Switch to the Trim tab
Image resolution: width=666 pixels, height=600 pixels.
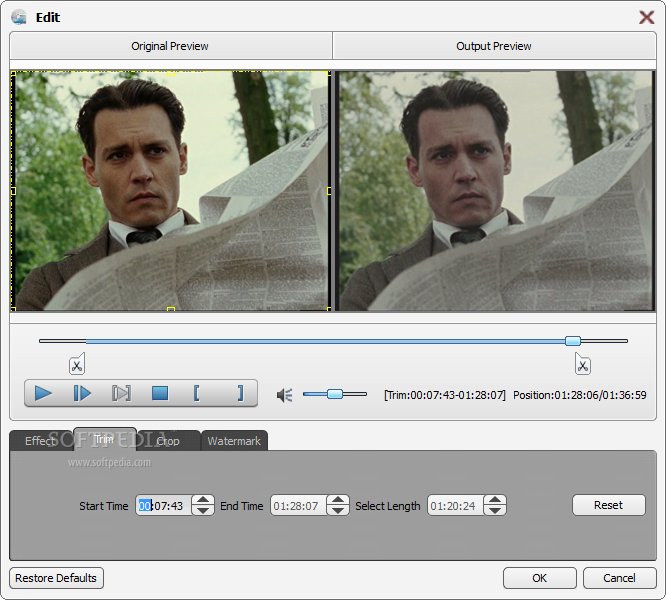coord(104,439)
